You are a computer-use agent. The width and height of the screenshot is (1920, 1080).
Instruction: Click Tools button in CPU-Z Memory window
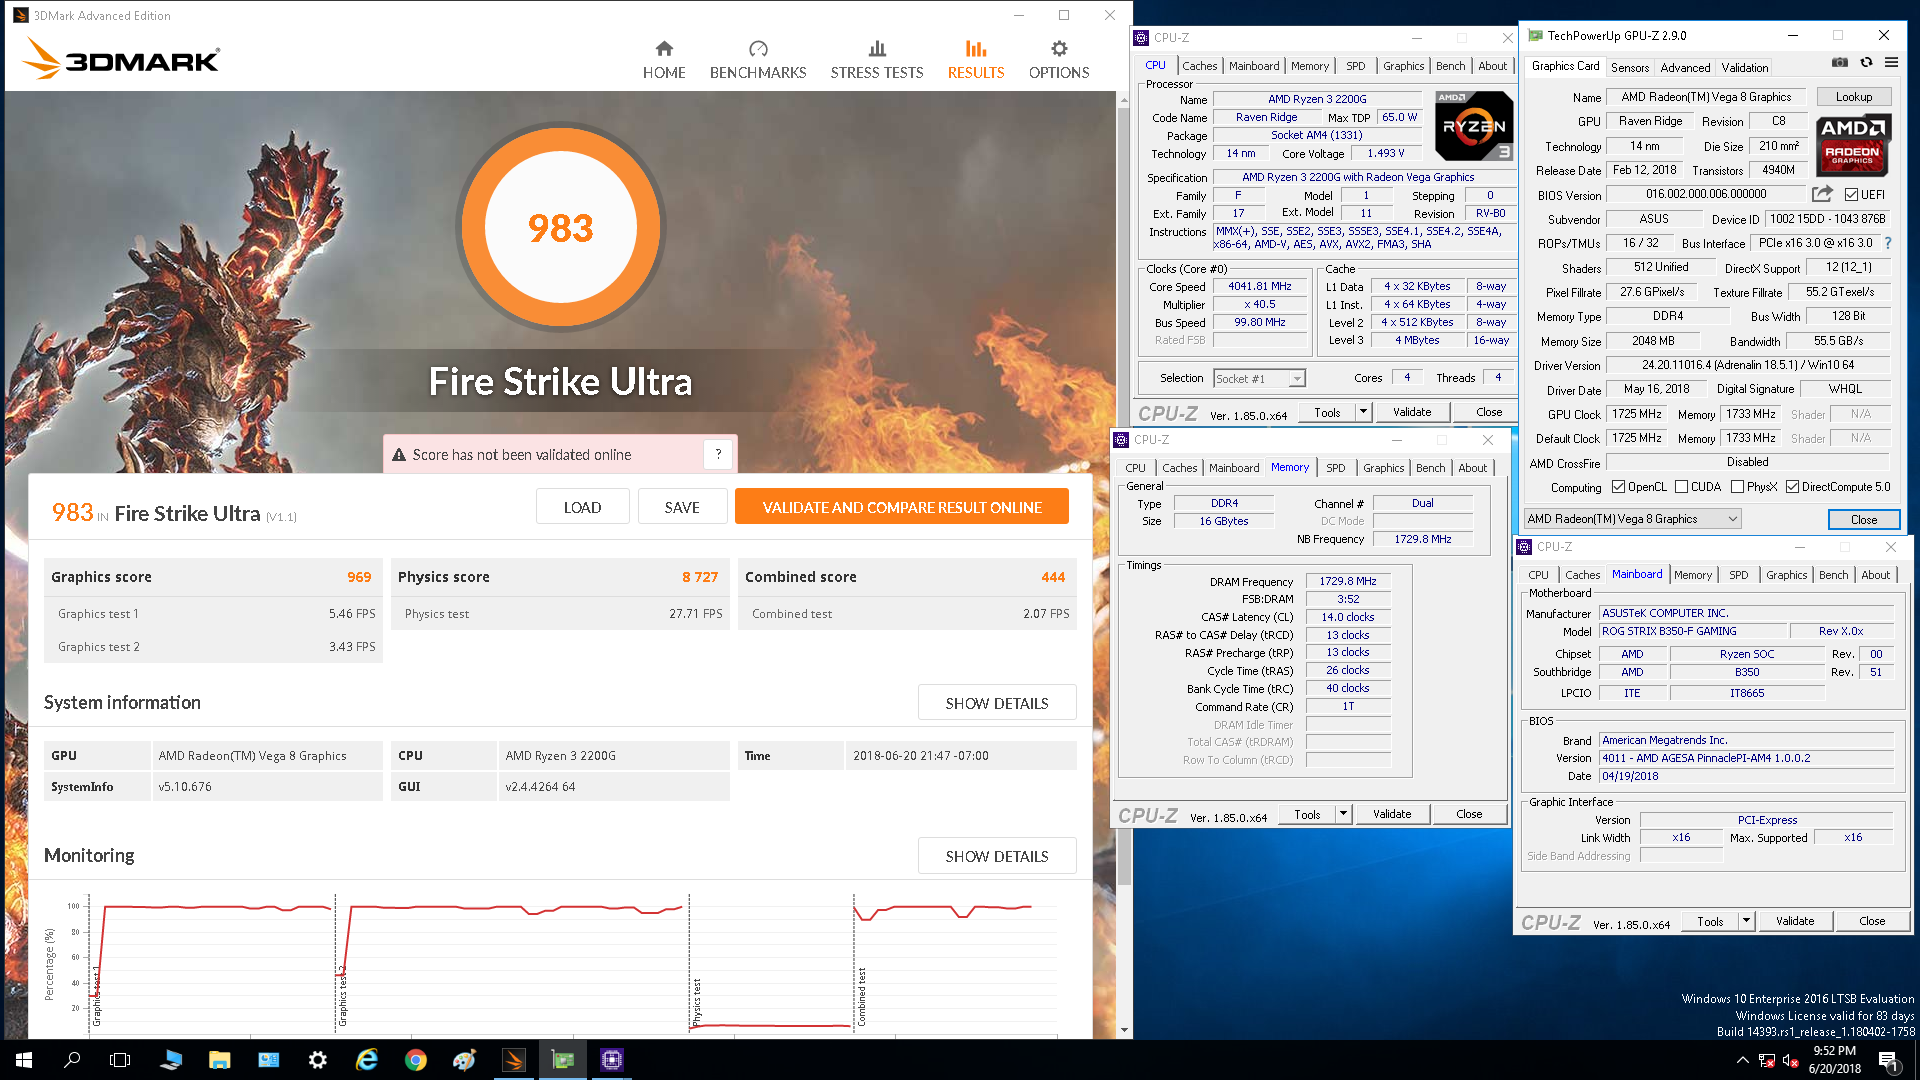1307,814
